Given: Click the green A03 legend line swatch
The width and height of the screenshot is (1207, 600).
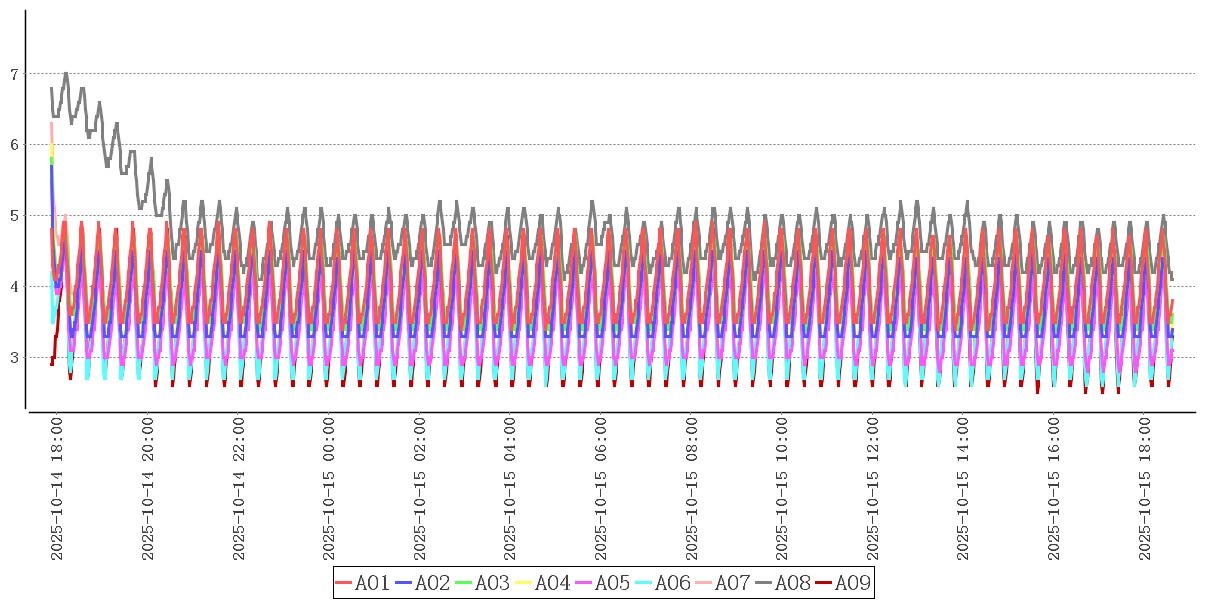Looking at the screenshot, I should (464, 583).
